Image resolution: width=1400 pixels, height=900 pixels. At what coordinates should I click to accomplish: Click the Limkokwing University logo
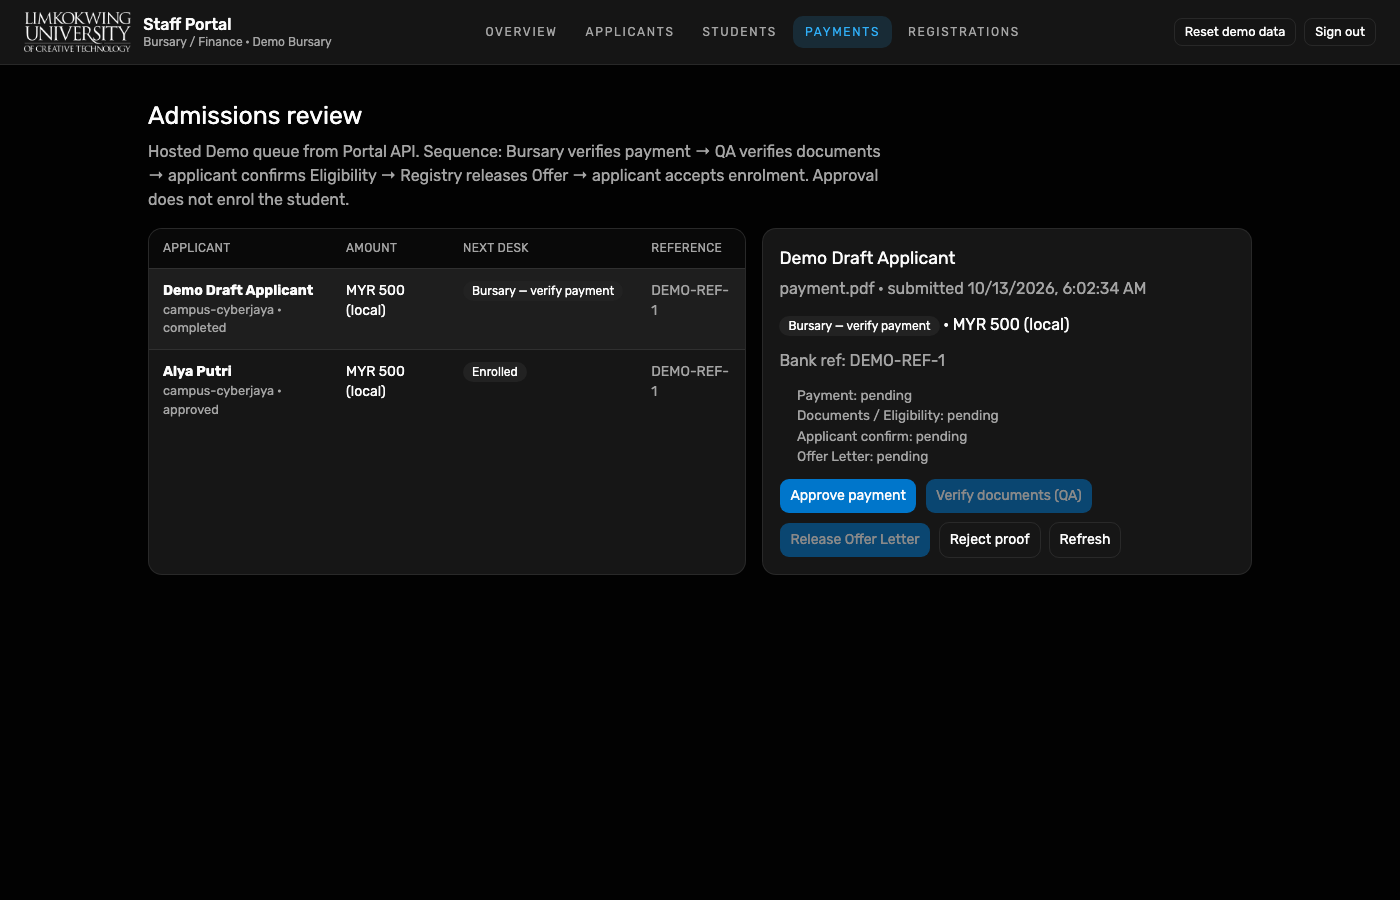[77, 32]
